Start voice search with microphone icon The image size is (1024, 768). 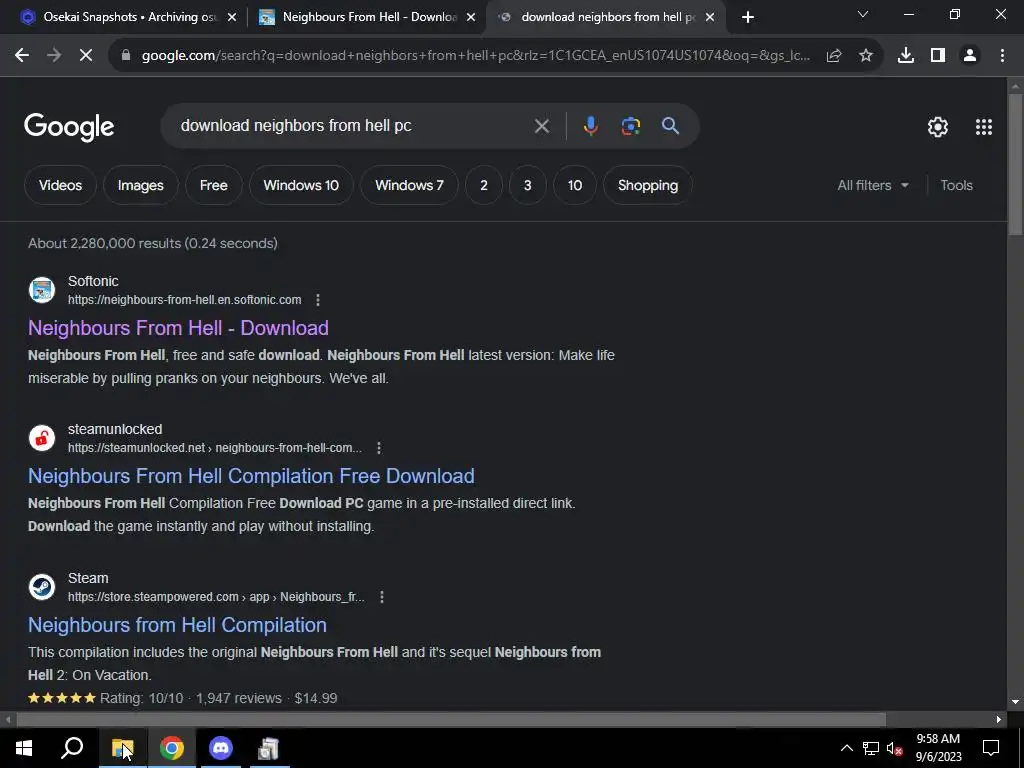click(x=590, y=126)
